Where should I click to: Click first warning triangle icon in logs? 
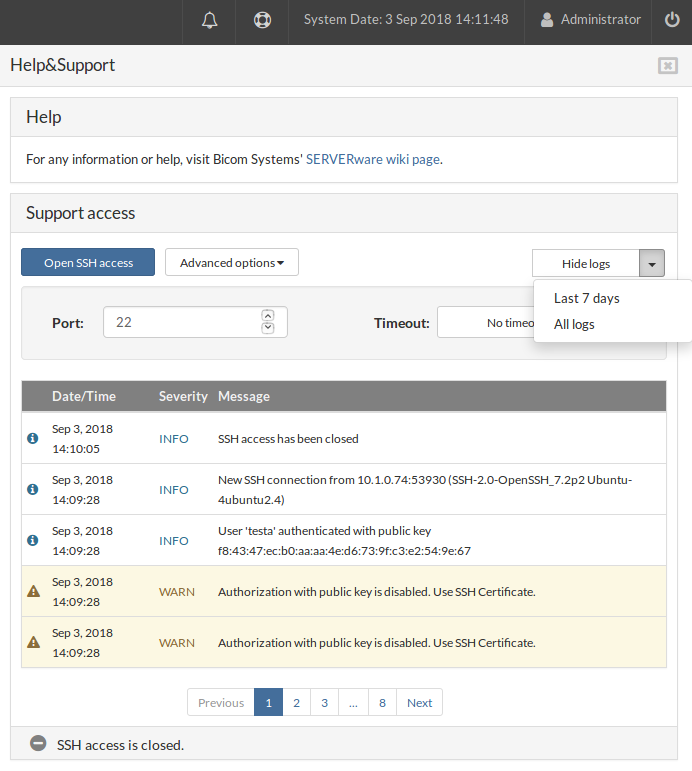point(33,591)
